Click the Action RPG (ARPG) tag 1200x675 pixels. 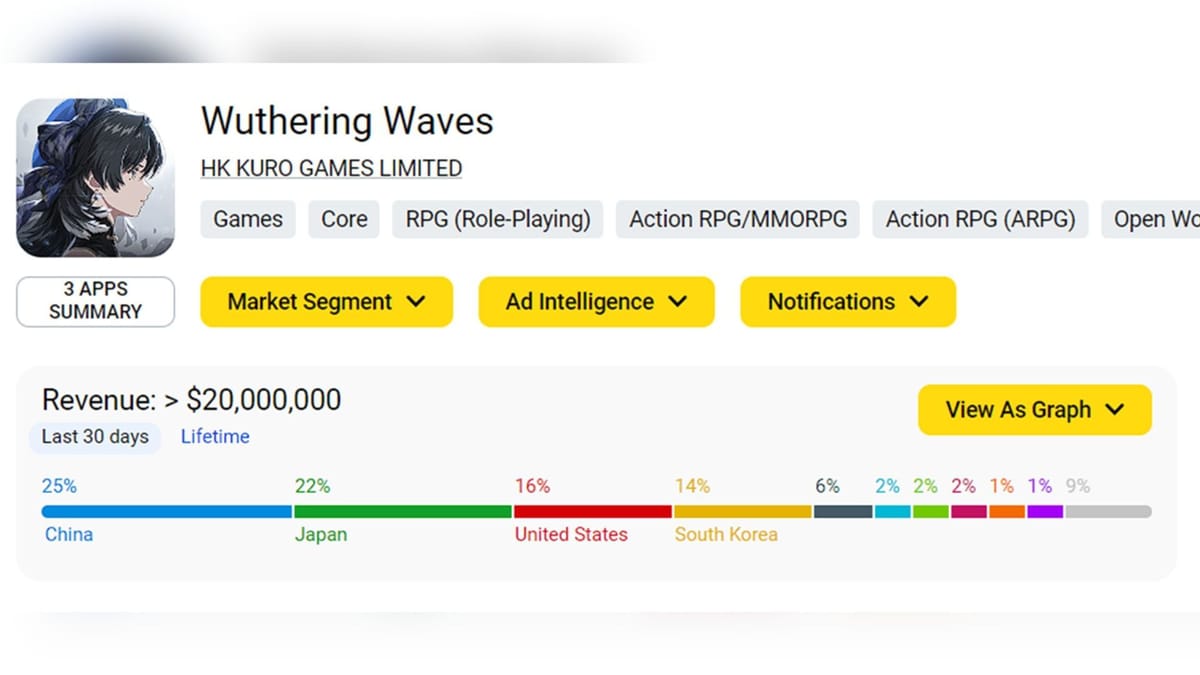click(x=980, y=218)
